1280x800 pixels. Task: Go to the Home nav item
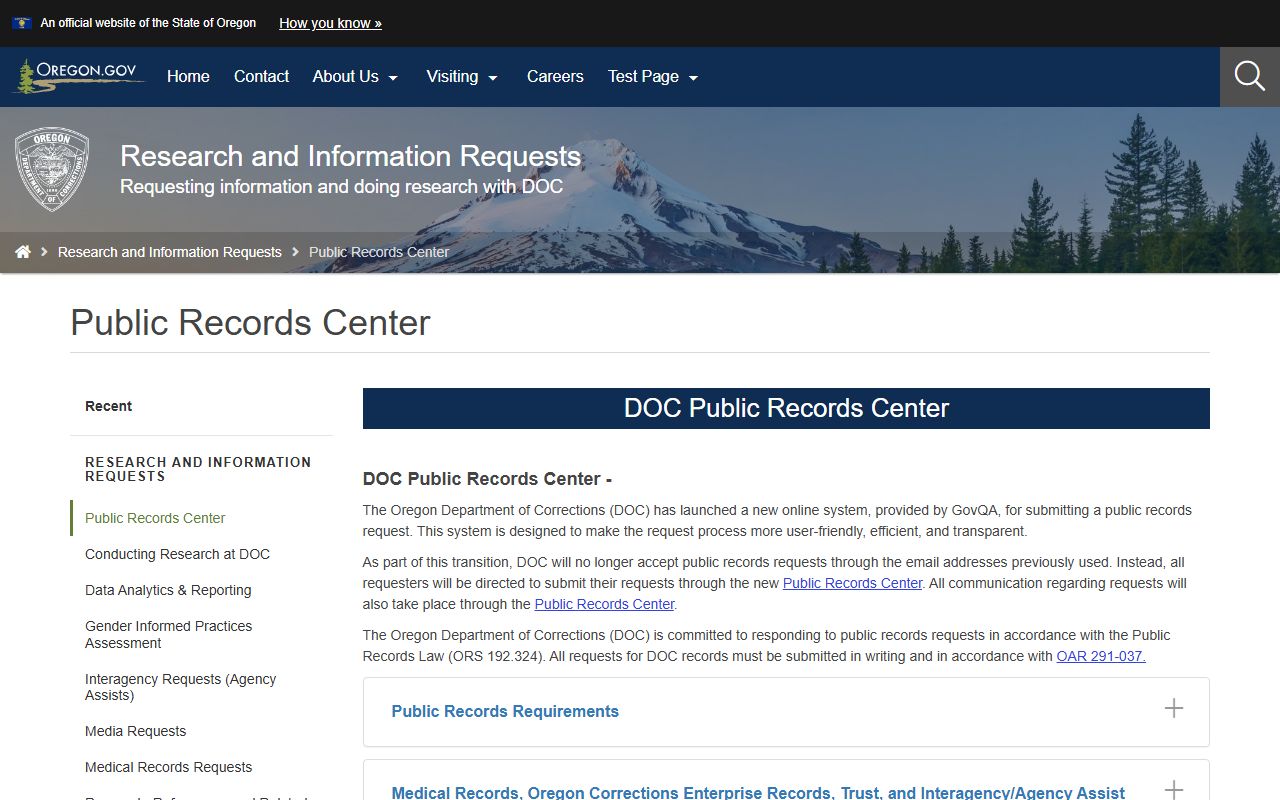coord(188,76)
